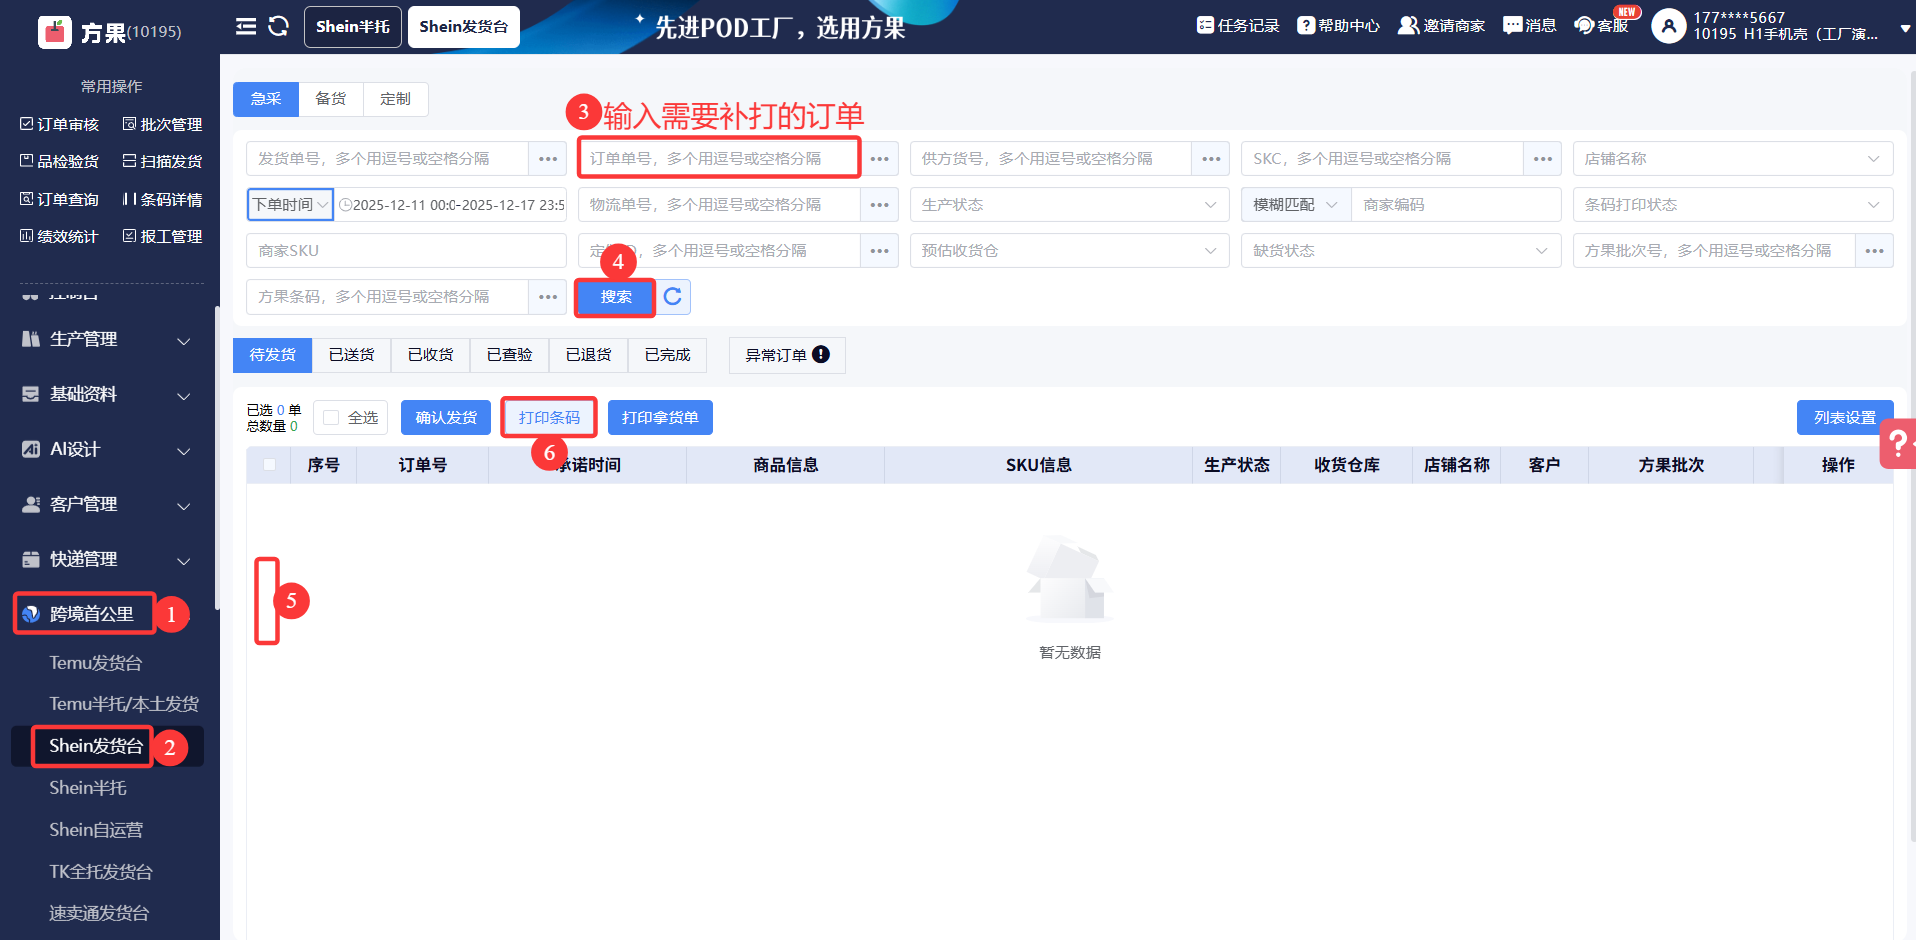This screenshot has height=940, width=1916.
Task: Open 批次管理 quick action
Action: (x=162, y=124)
